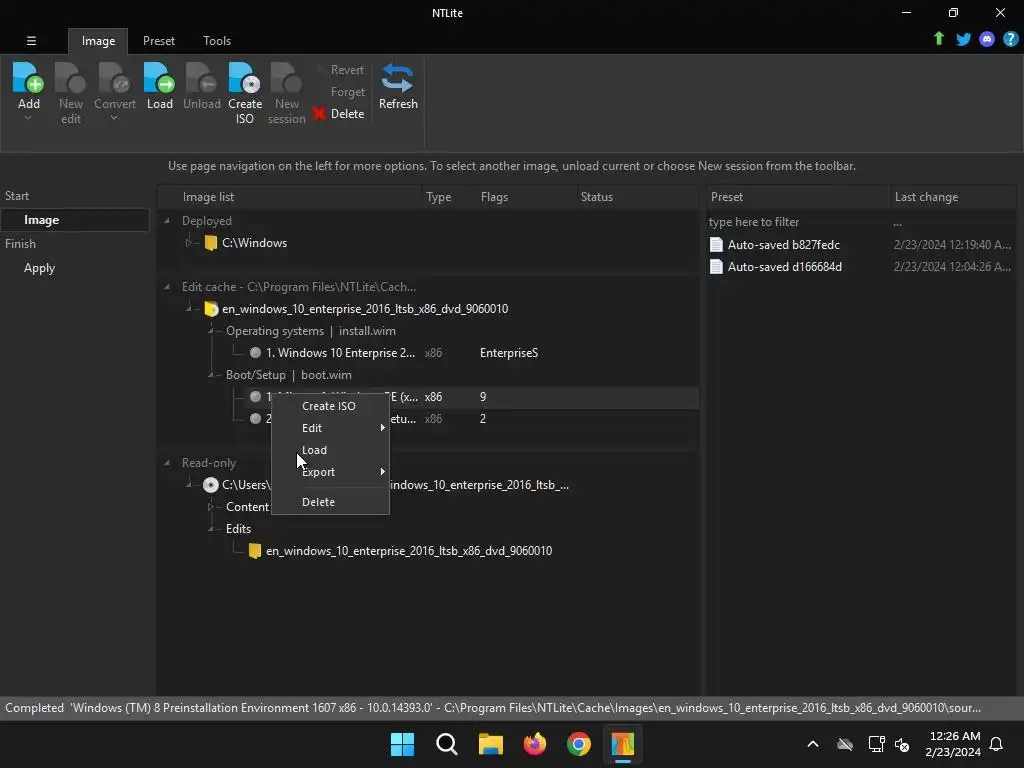Show hidden tray icons chevron
The width and height of the screenshot is (1024, 768).
[813, 744]
